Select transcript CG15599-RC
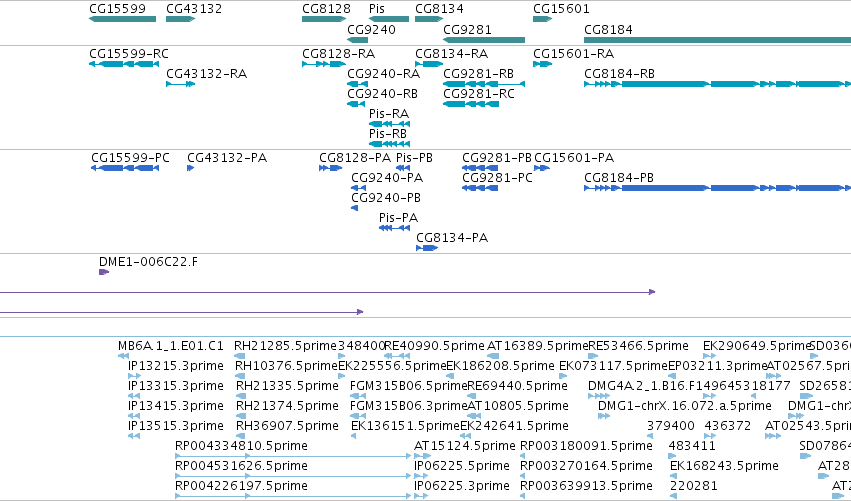851x501 pixels. (124, 64)
